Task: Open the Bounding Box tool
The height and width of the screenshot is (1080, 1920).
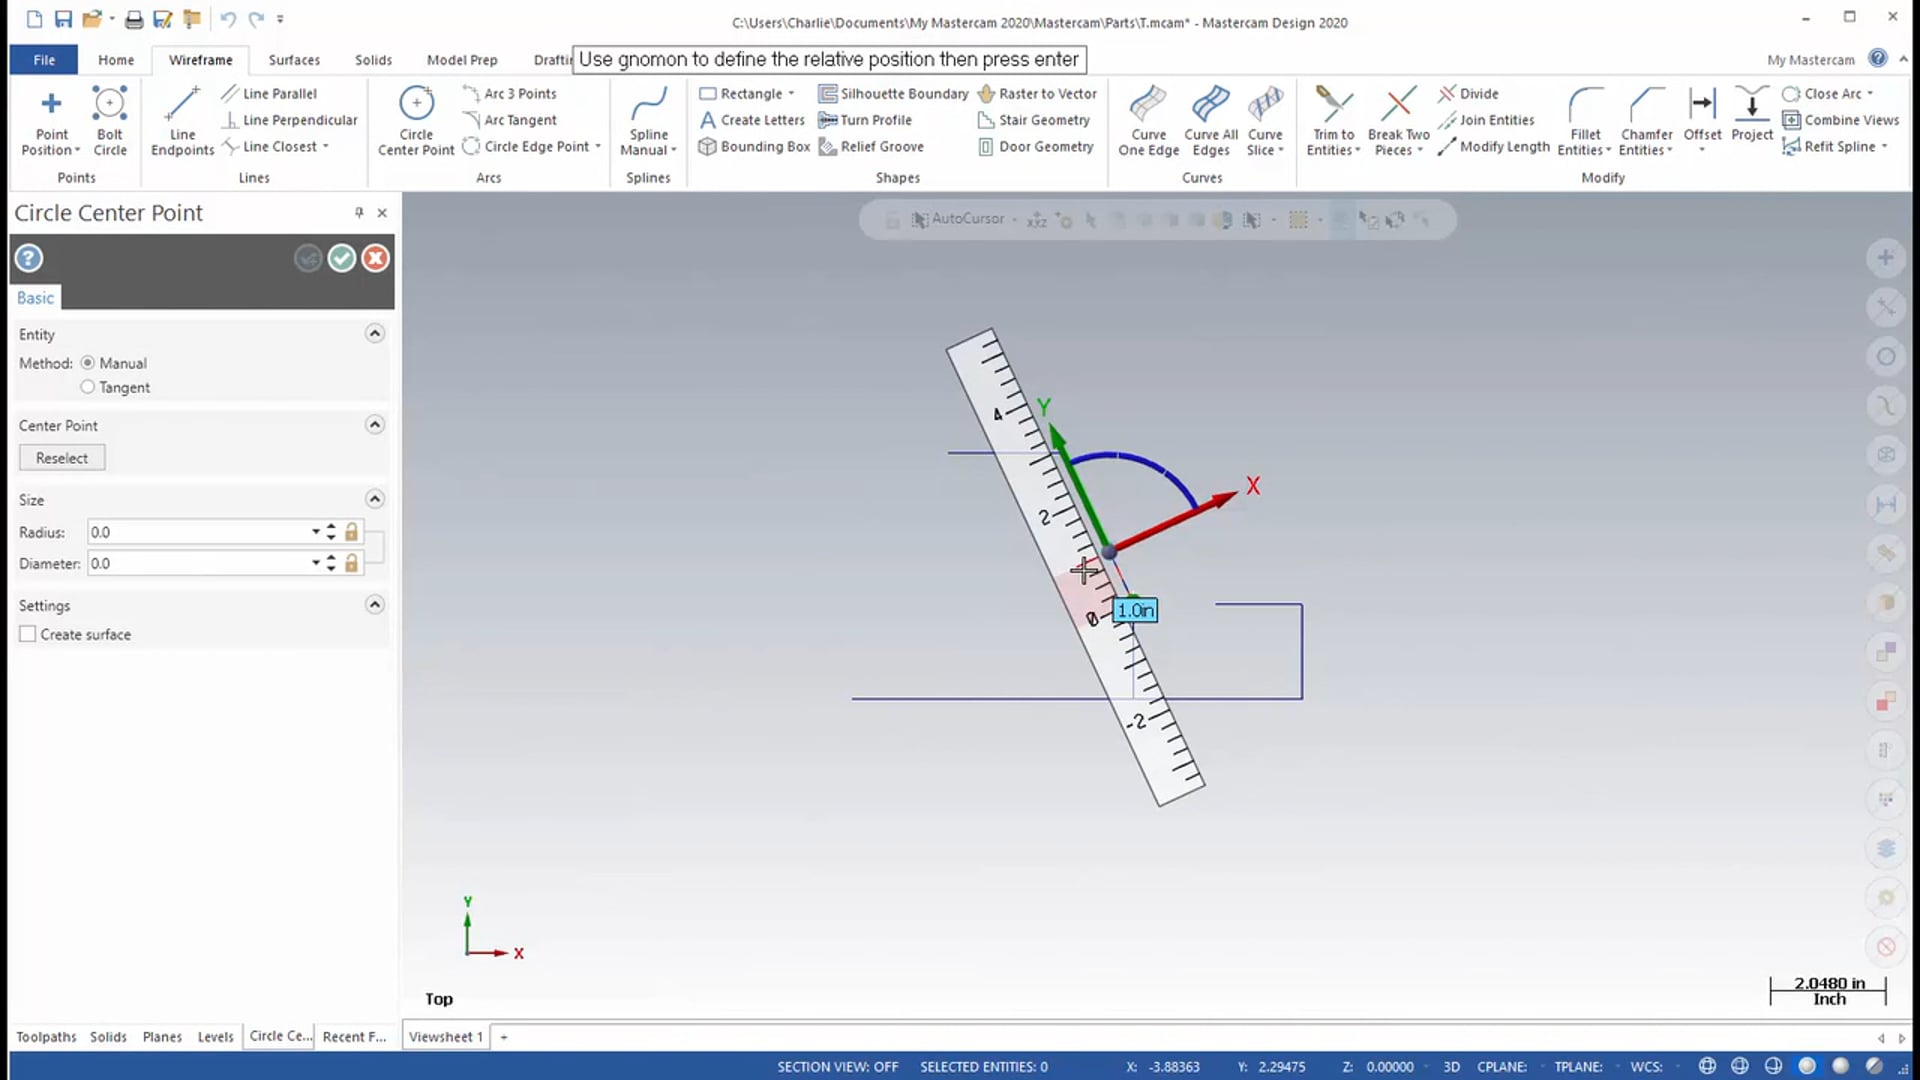Action: point(754,146)
